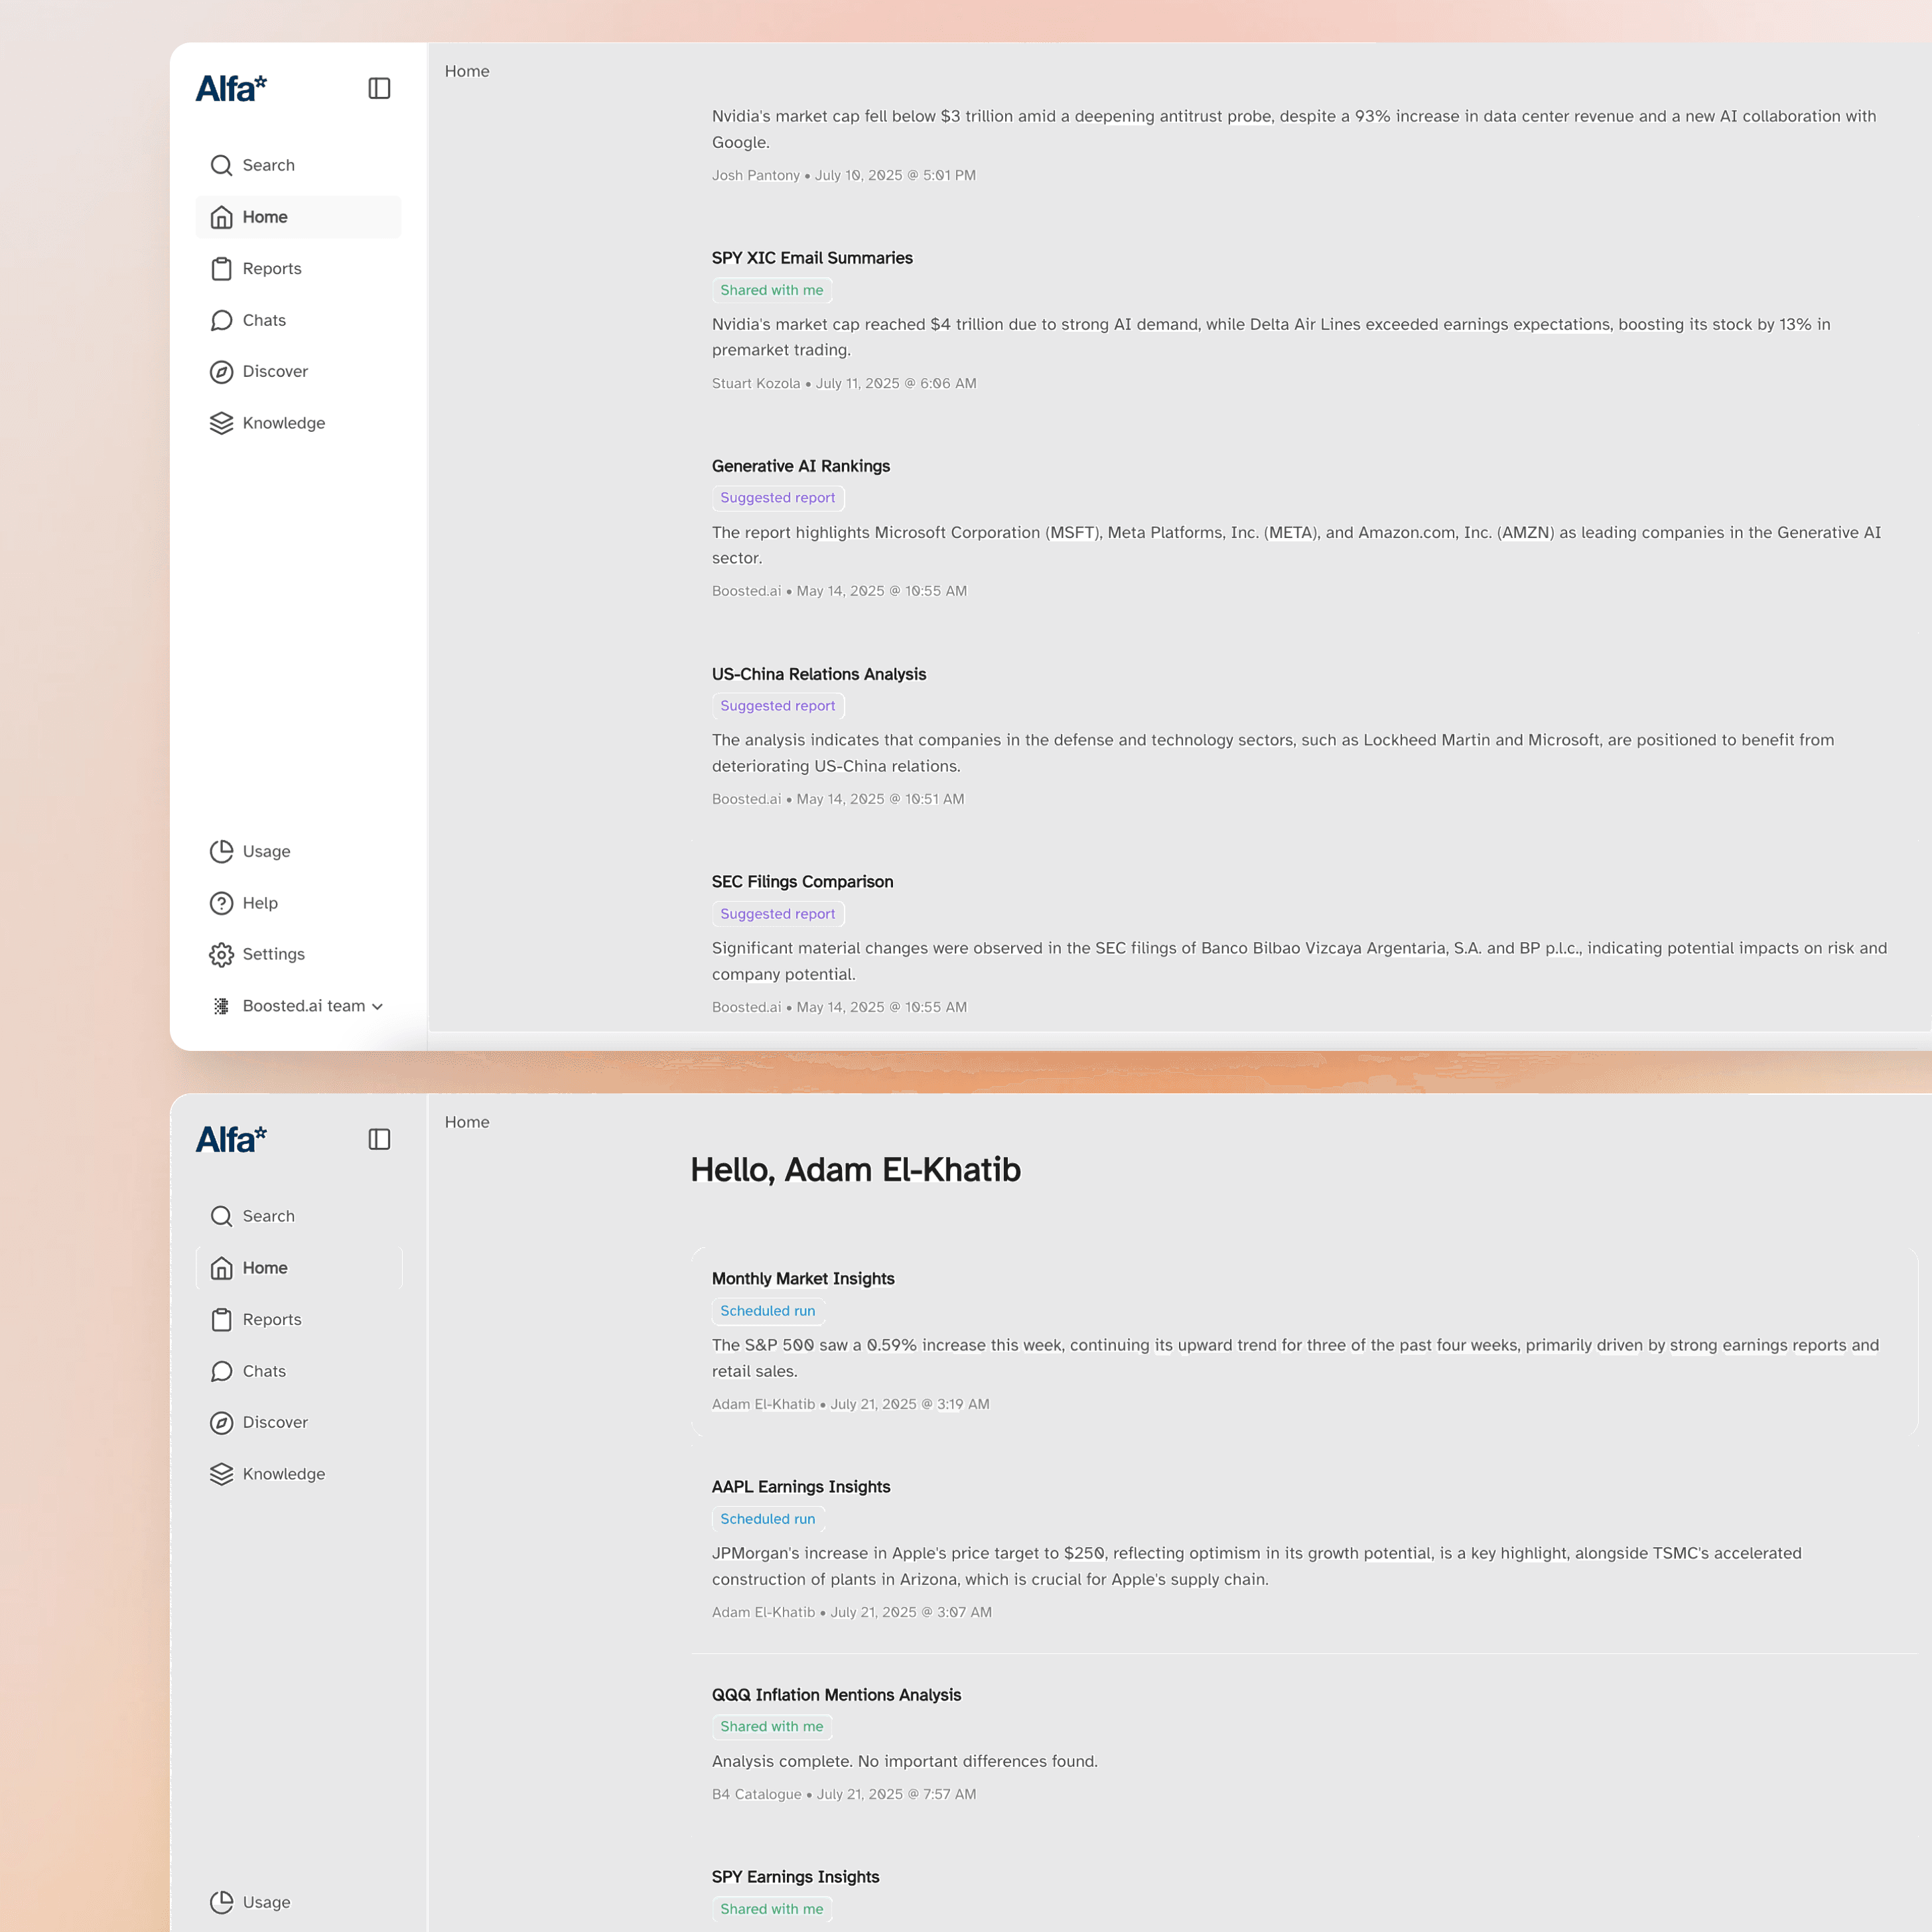Click the Usage pie chart icon in top sidebar

[x=221, y=851]
